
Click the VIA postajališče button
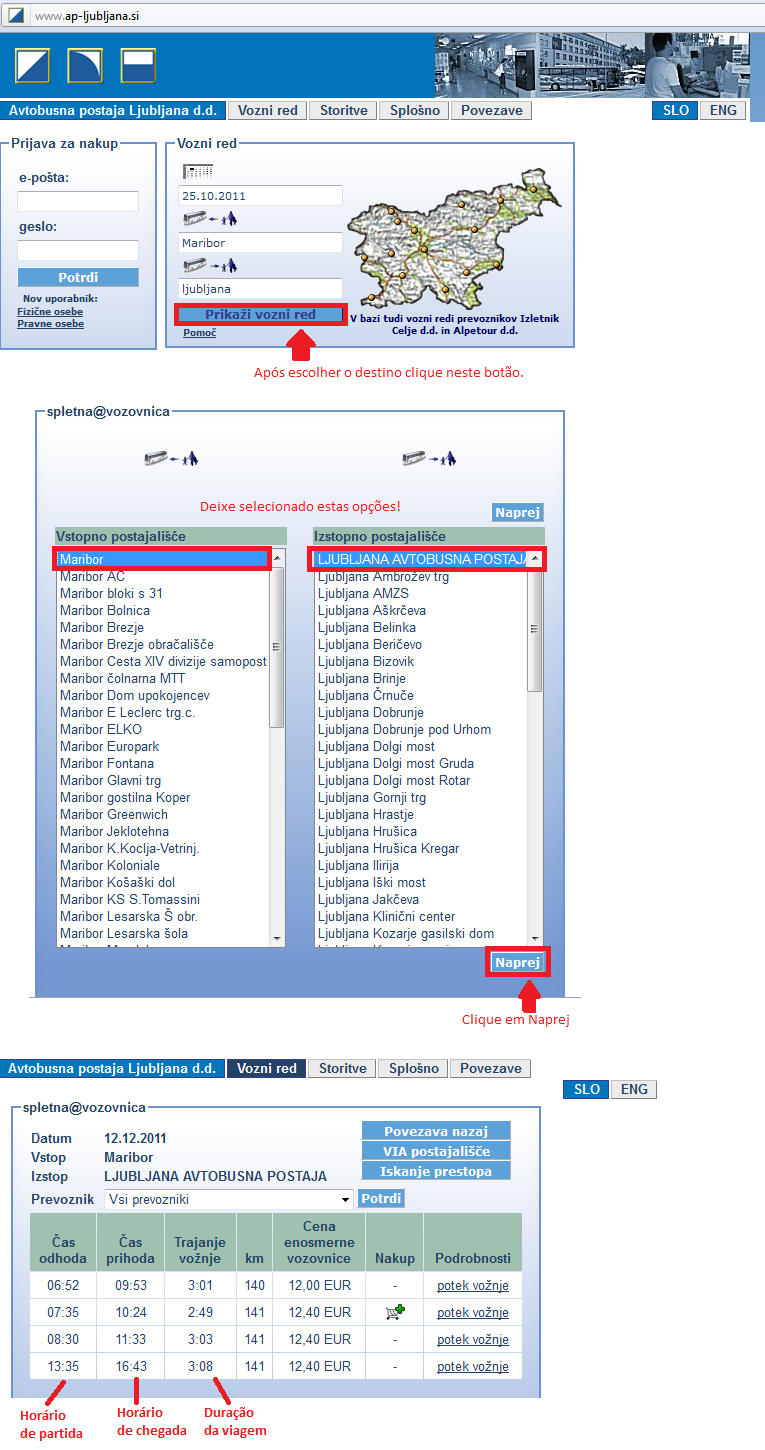436,1151
